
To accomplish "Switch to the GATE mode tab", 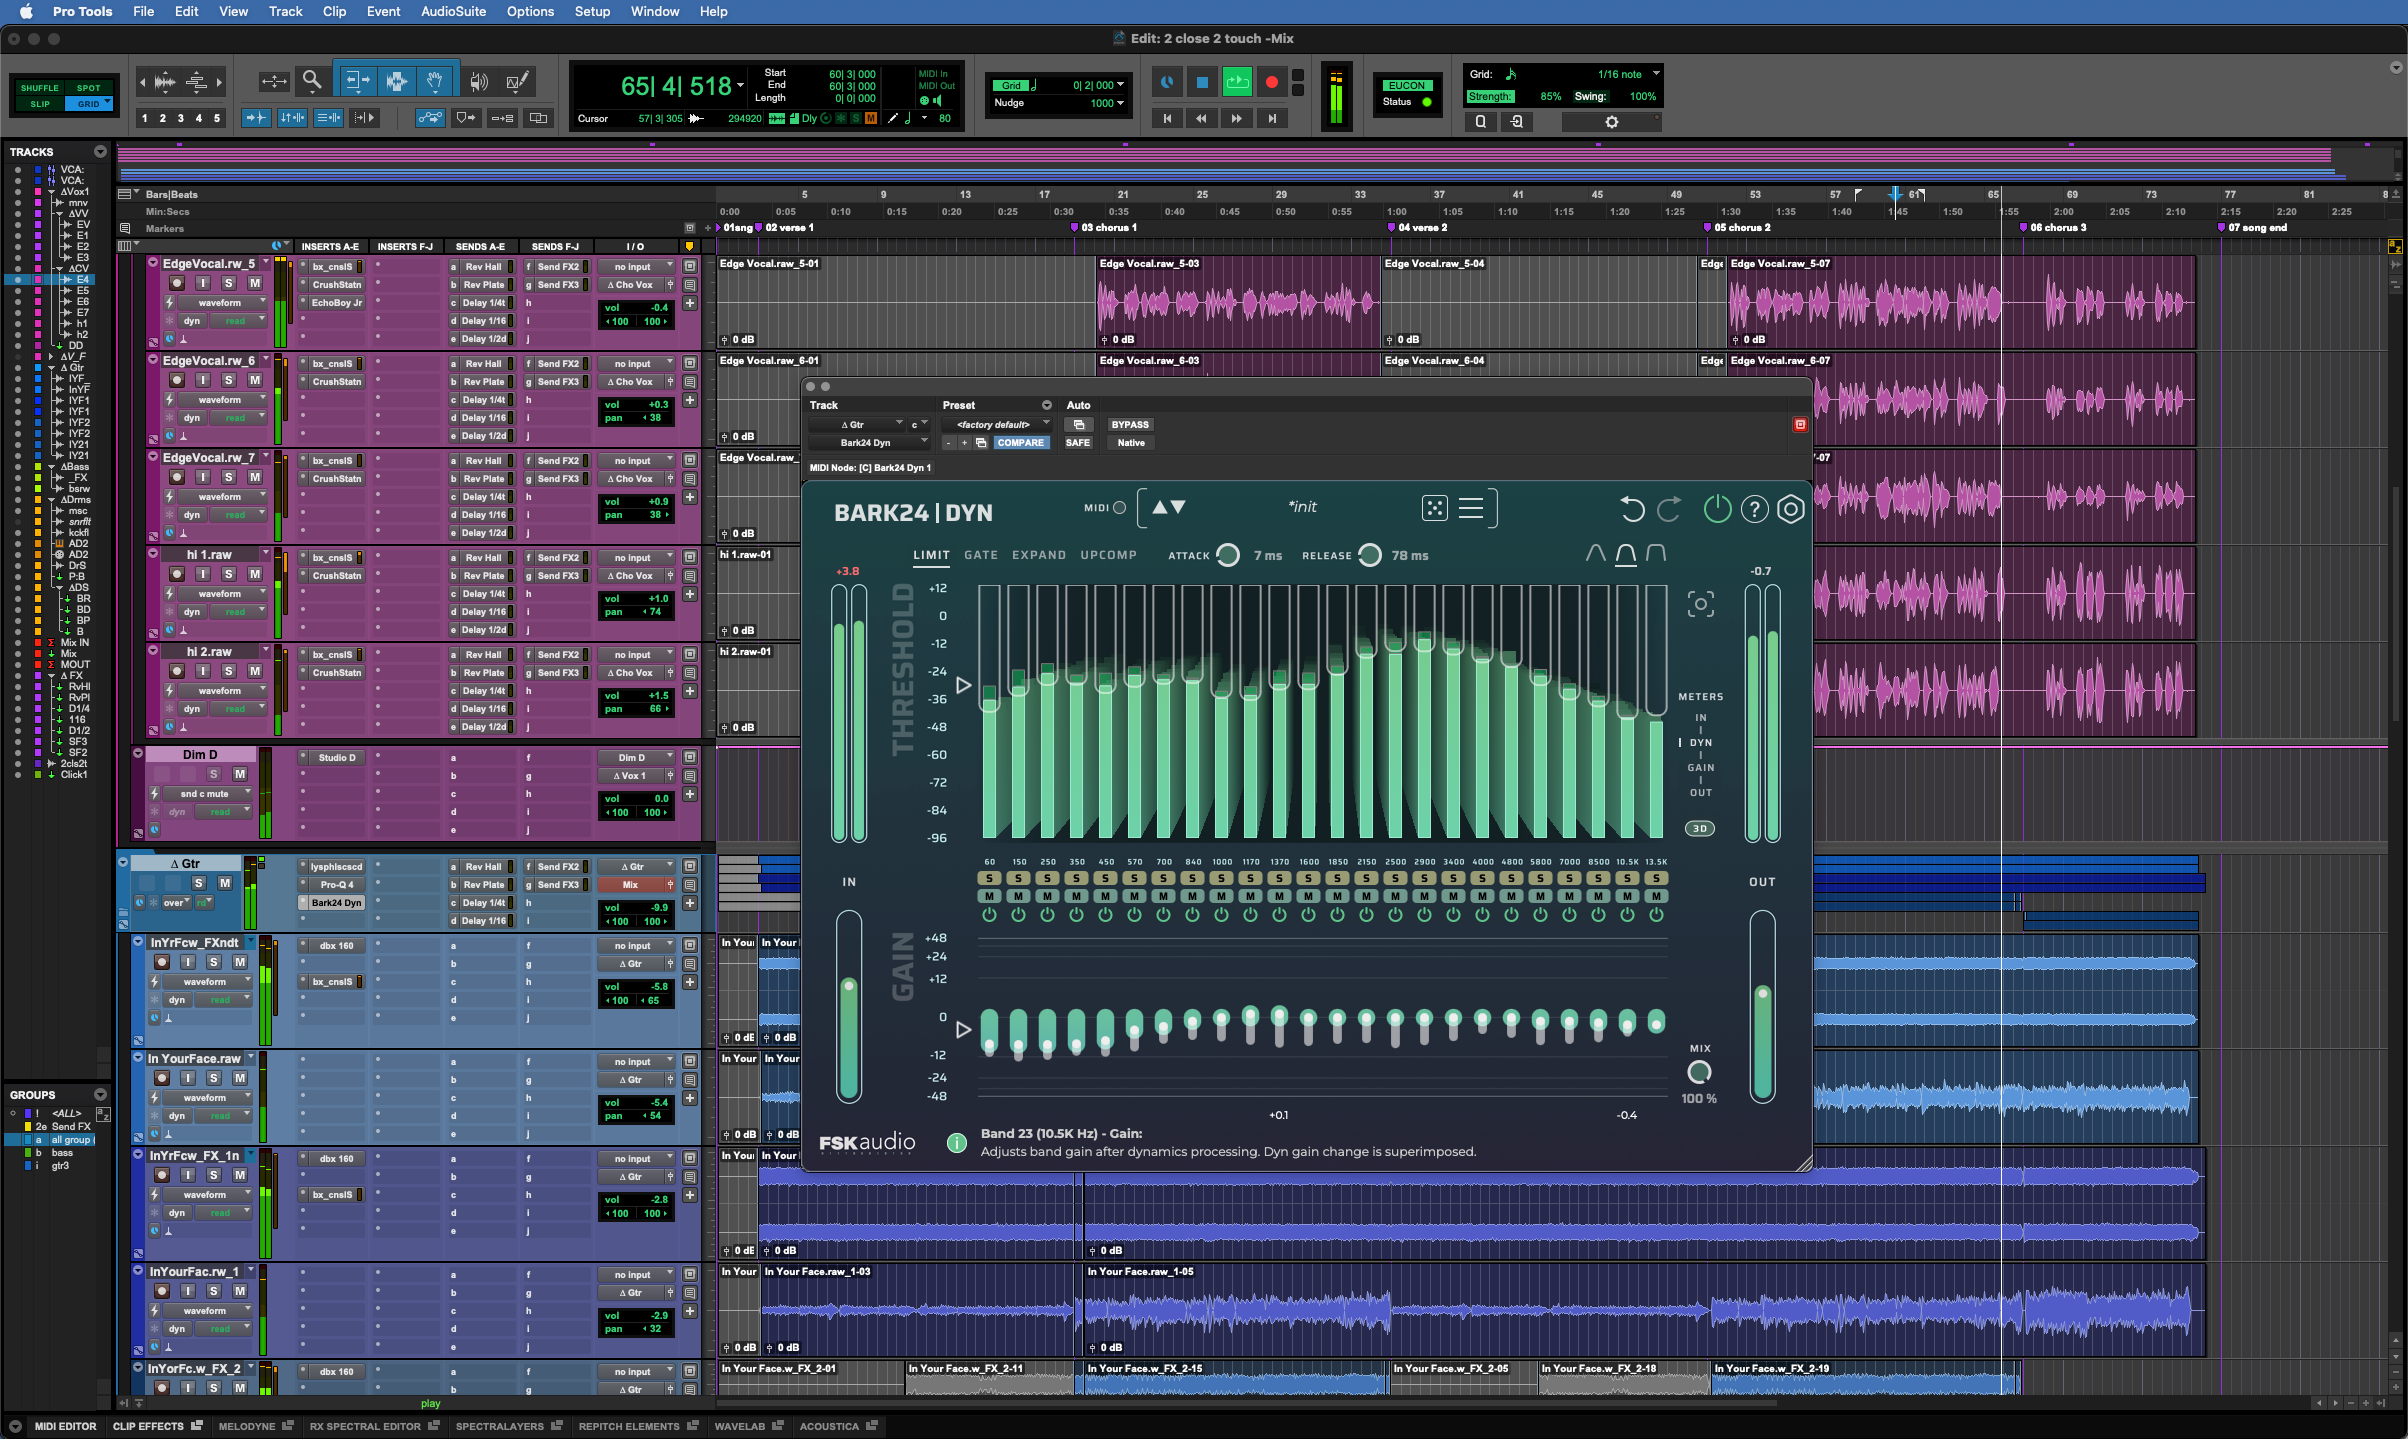I will coord(980,555).
